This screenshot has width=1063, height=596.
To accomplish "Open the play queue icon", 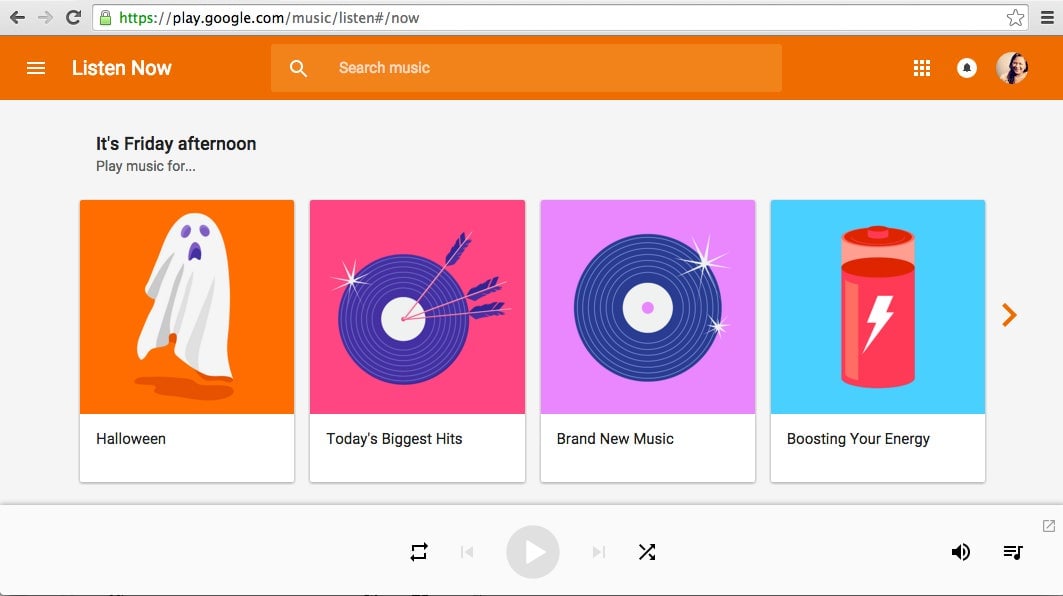I will click(x=1013, y=552).
